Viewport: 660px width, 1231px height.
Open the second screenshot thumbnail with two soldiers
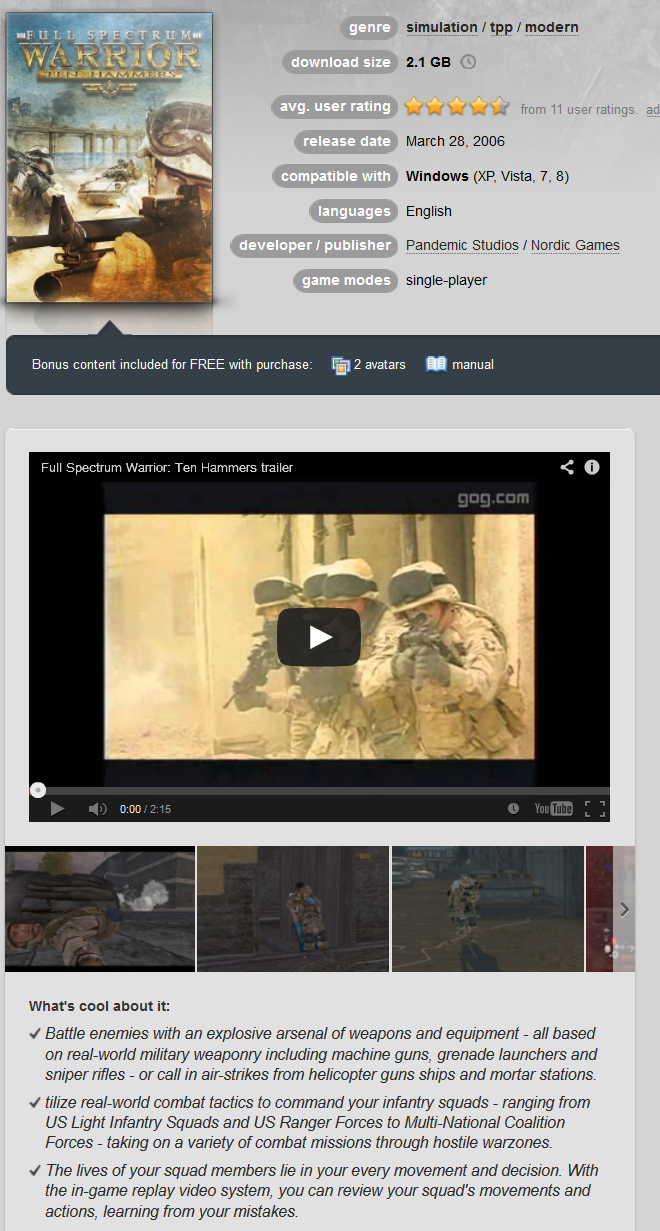pos(293,909)
